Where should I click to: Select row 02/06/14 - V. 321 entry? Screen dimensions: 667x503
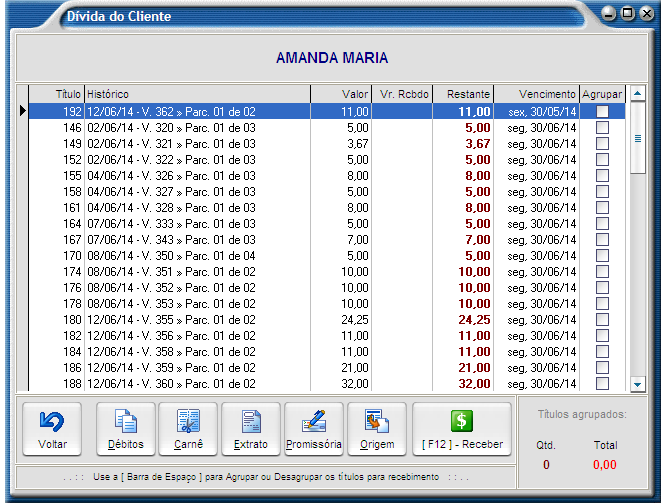(327, 143)
